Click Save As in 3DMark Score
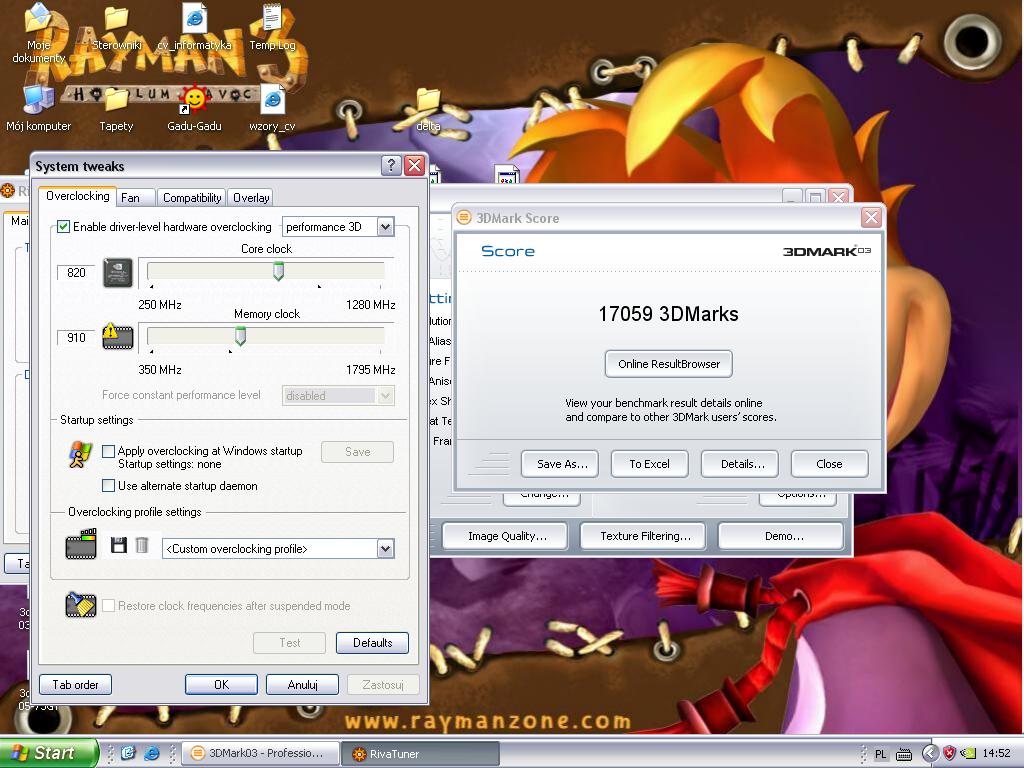This screenshot has width=1024, height=768. tap(560, 464)
